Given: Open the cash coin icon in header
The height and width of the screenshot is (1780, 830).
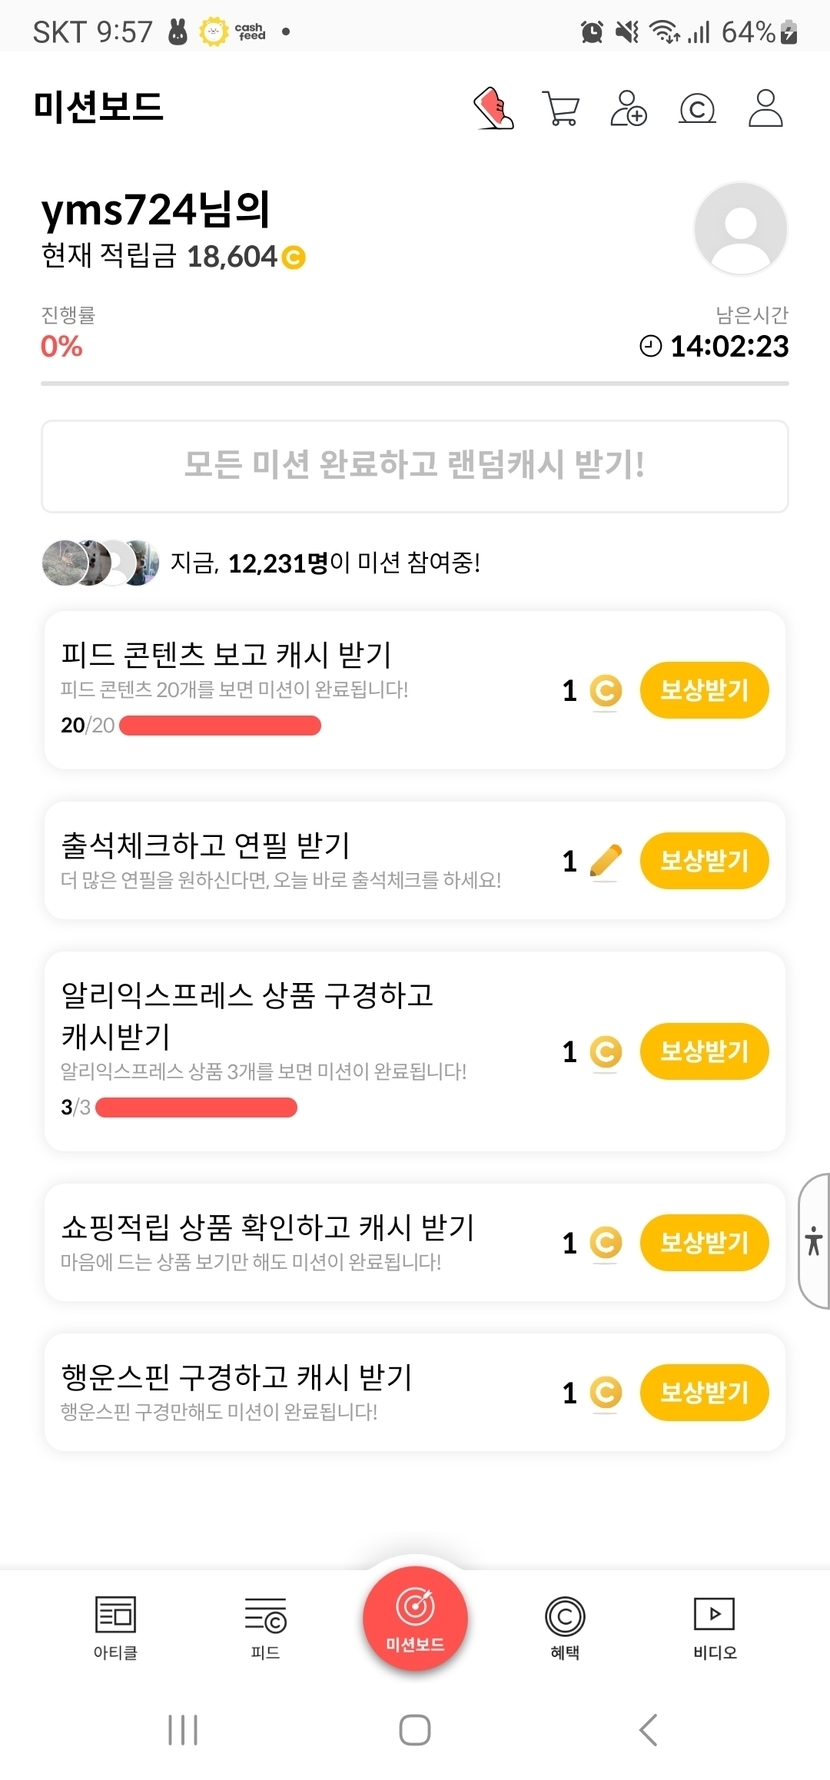Looking at the screenshot, I should point(697,108).
